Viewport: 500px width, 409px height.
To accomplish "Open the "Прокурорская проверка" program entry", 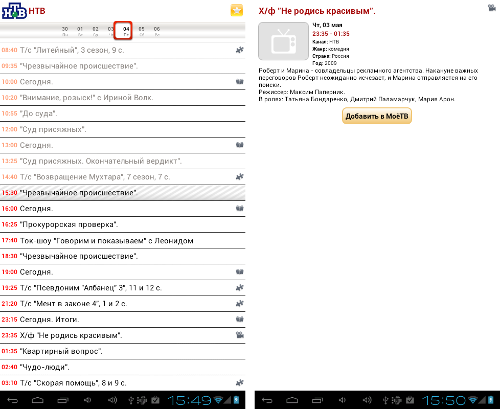I will (x=122, y=224).
